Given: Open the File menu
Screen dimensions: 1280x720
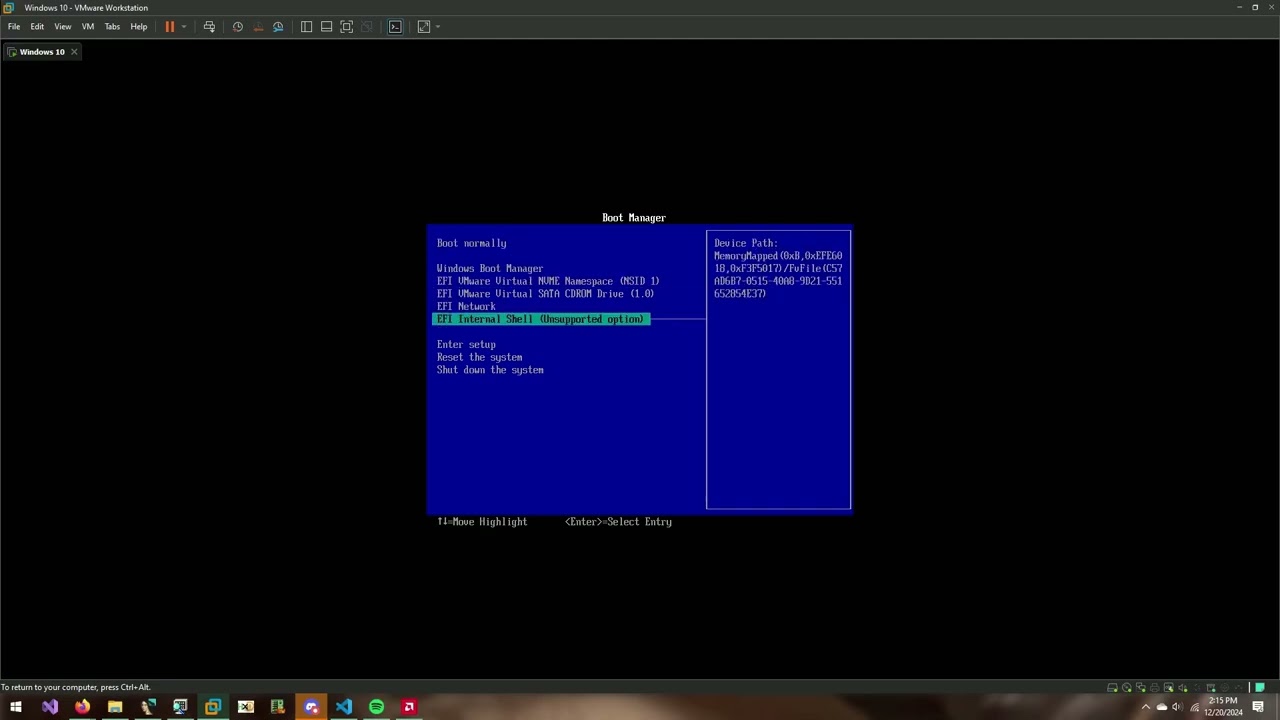Looking at the screenshot, I should [x=14, y=27].
